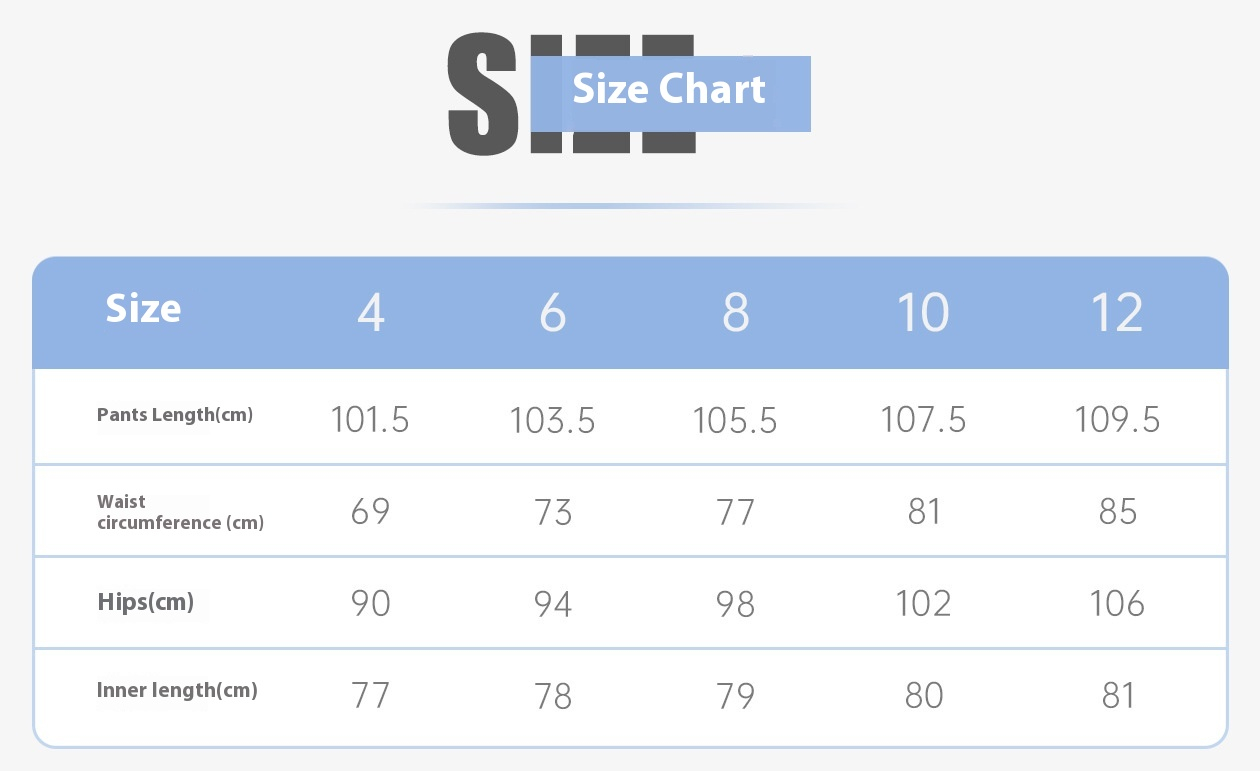Select hips value 102
Image resolution: width=1260 pixels, height=771 pixels.
click(x=923, y=604)
